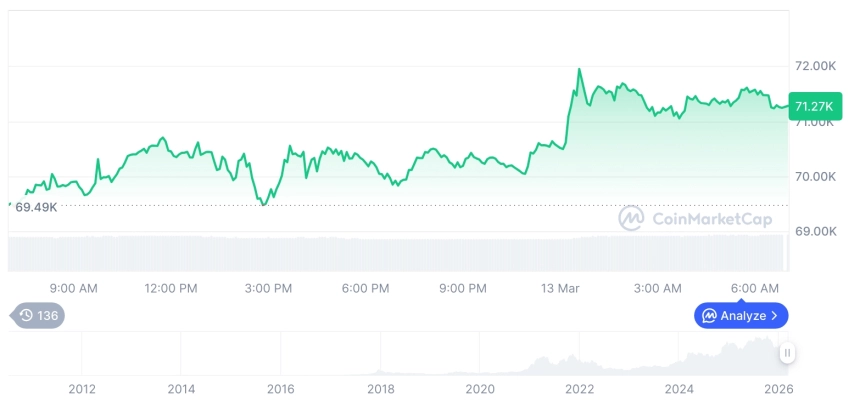Click the 69.49K opening price label
The height and width of the screenshot is (401, 860).
pyautogui.click(x=36, y=207)
